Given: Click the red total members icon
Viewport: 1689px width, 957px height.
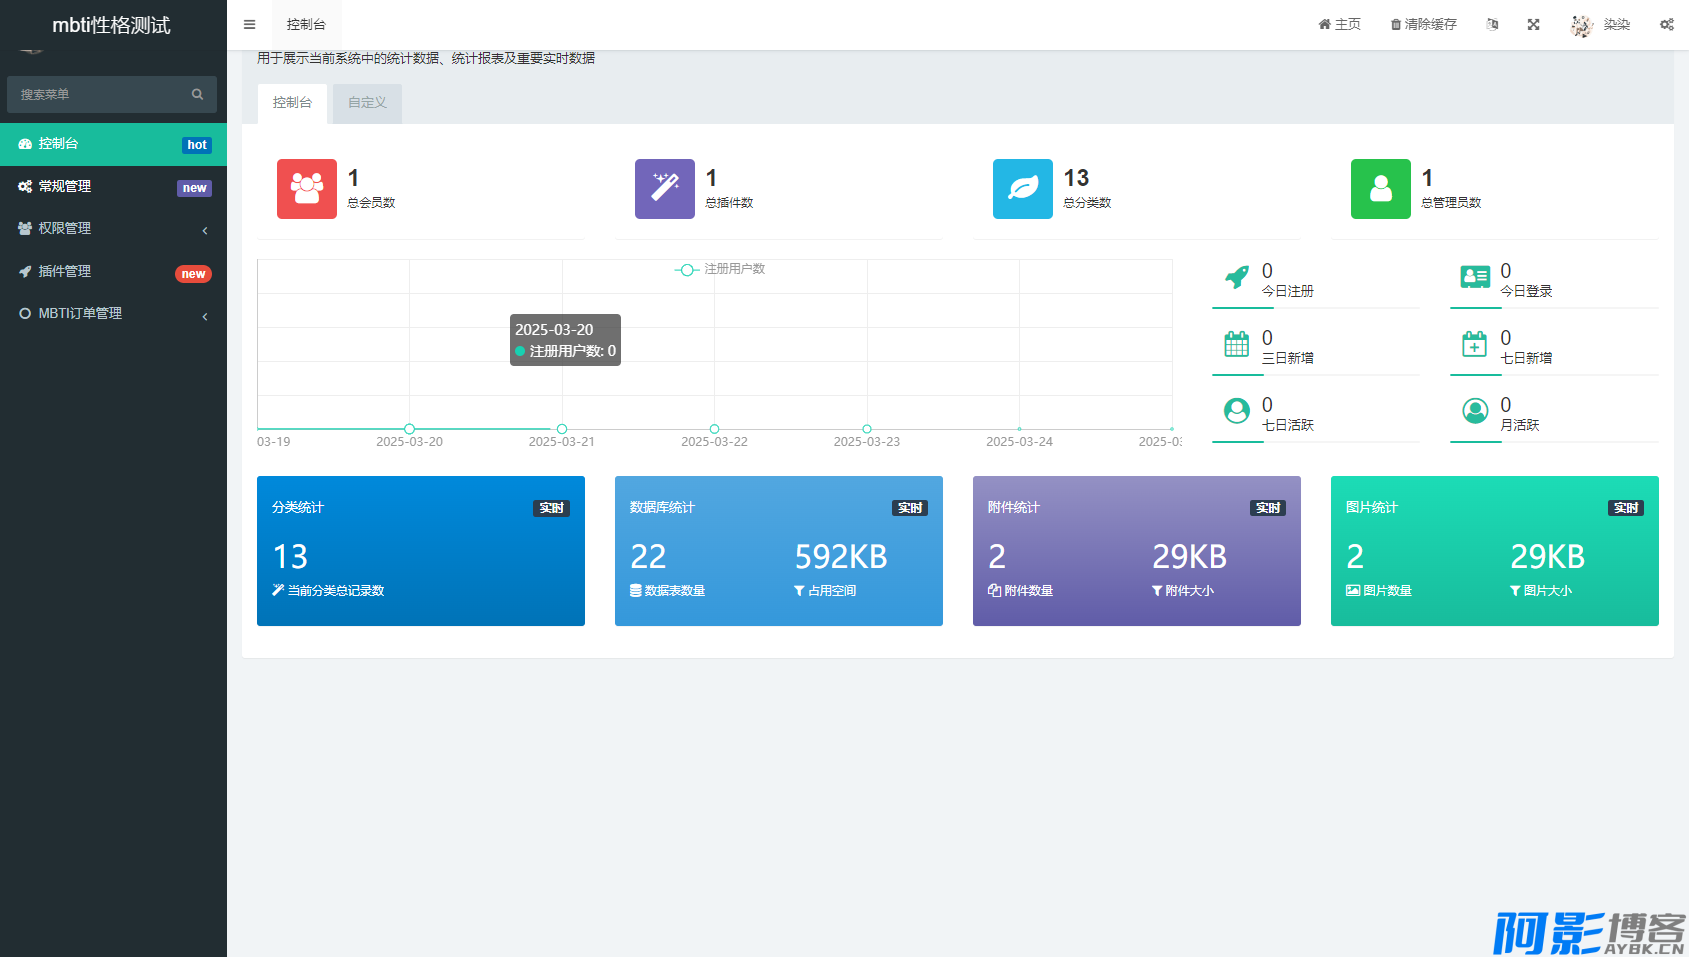Looking at the screenshot, I should coord(307,189).
